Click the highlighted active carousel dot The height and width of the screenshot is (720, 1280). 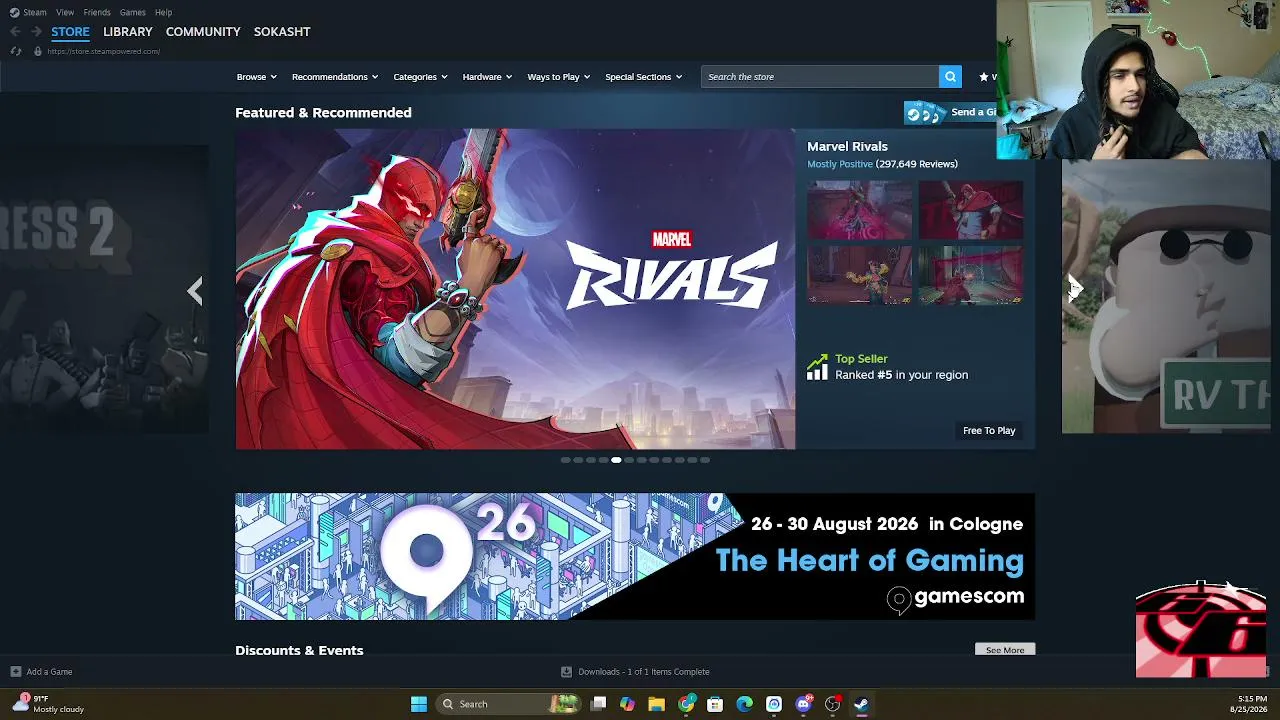click(x=616, y=460)
